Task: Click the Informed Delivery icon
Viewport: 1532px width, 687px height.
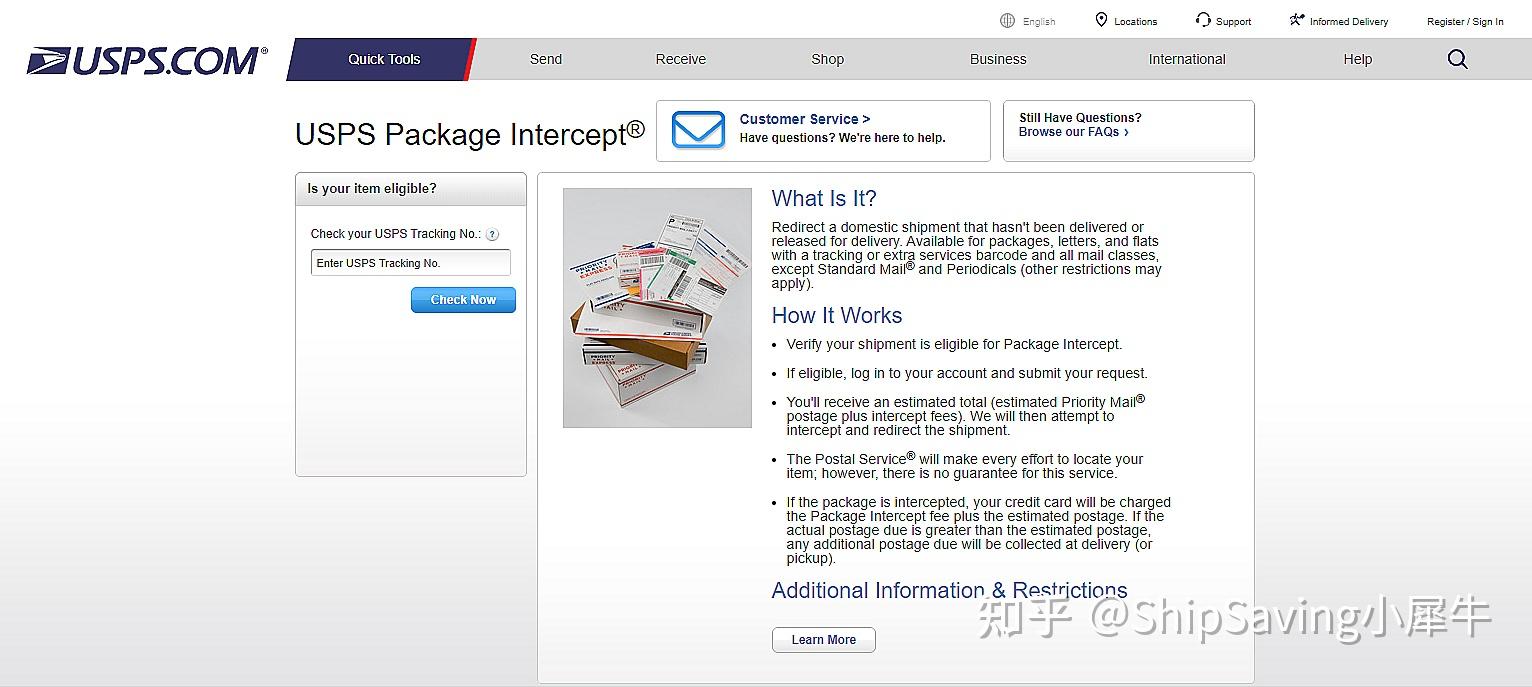Action: [x=1297, y=20]
